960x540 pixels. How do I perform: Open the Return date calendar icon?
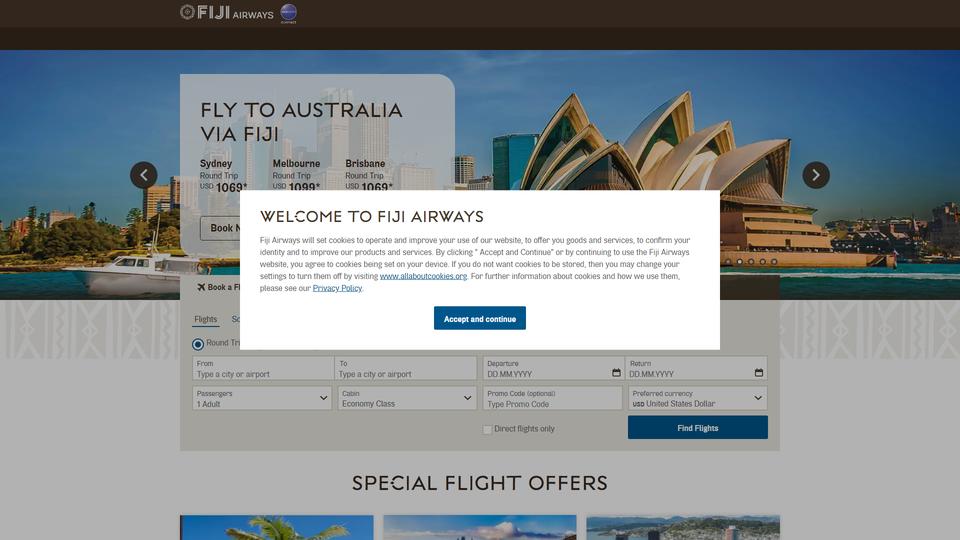click(x=759, y=373)
